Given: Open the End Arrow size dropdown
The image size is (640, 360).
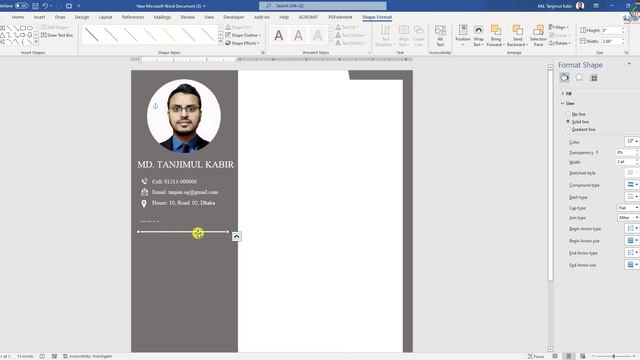Looking at the screenshot, I should pos(632,264).
